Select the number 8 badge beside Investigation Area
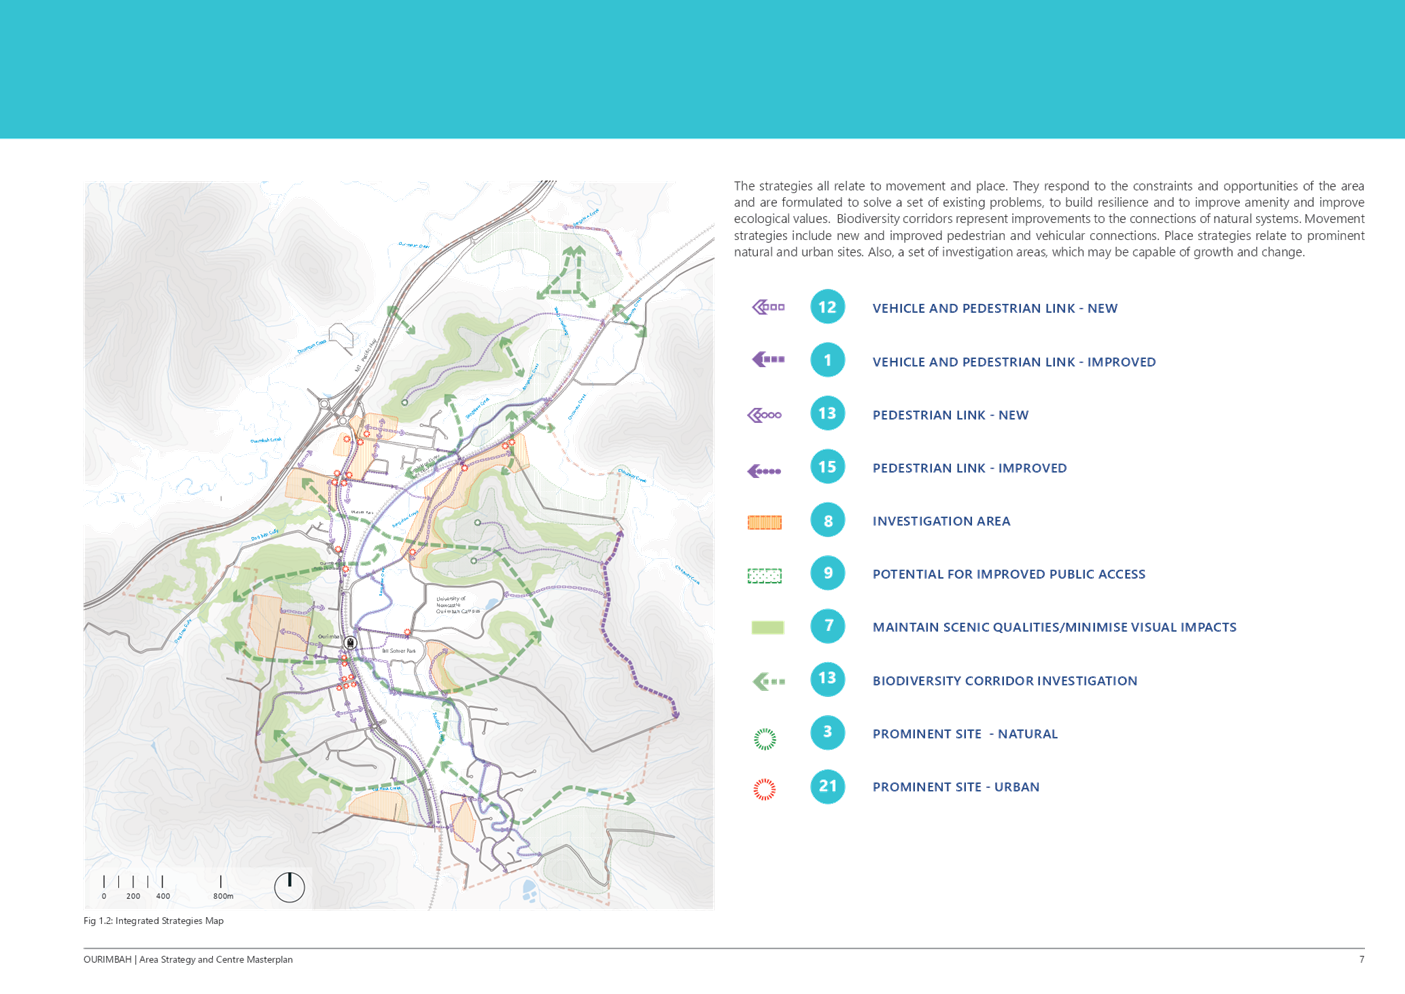Screen dimensions: 1405x994 827,520
